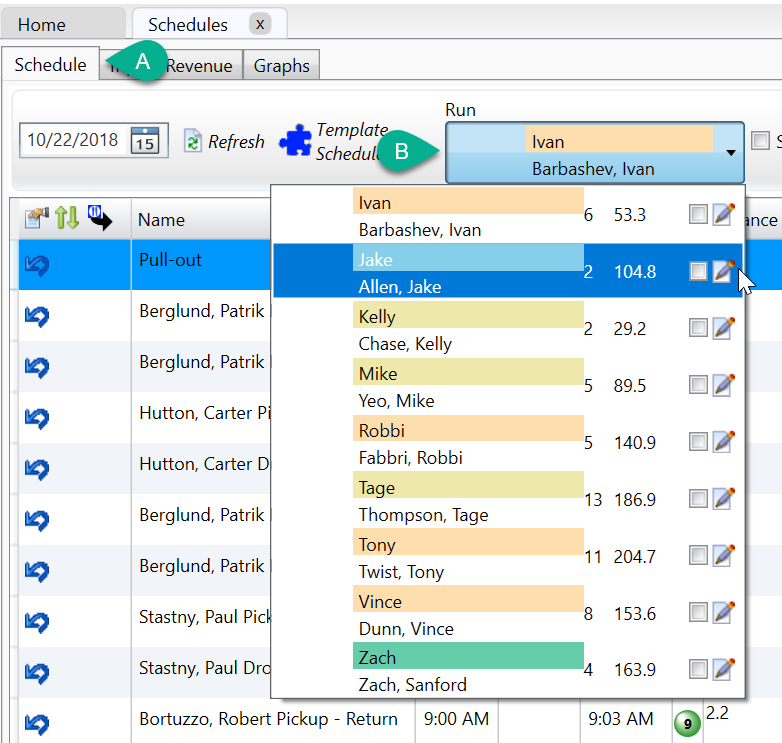This screenshot has height=743, width=782.
Task: Click the edit pencil icon for Jake
Action: [724, 271]
